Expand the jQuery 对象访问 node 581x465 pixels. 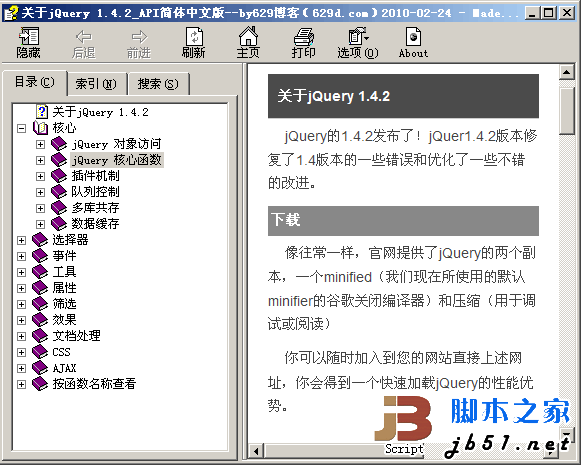pos(40,145)
